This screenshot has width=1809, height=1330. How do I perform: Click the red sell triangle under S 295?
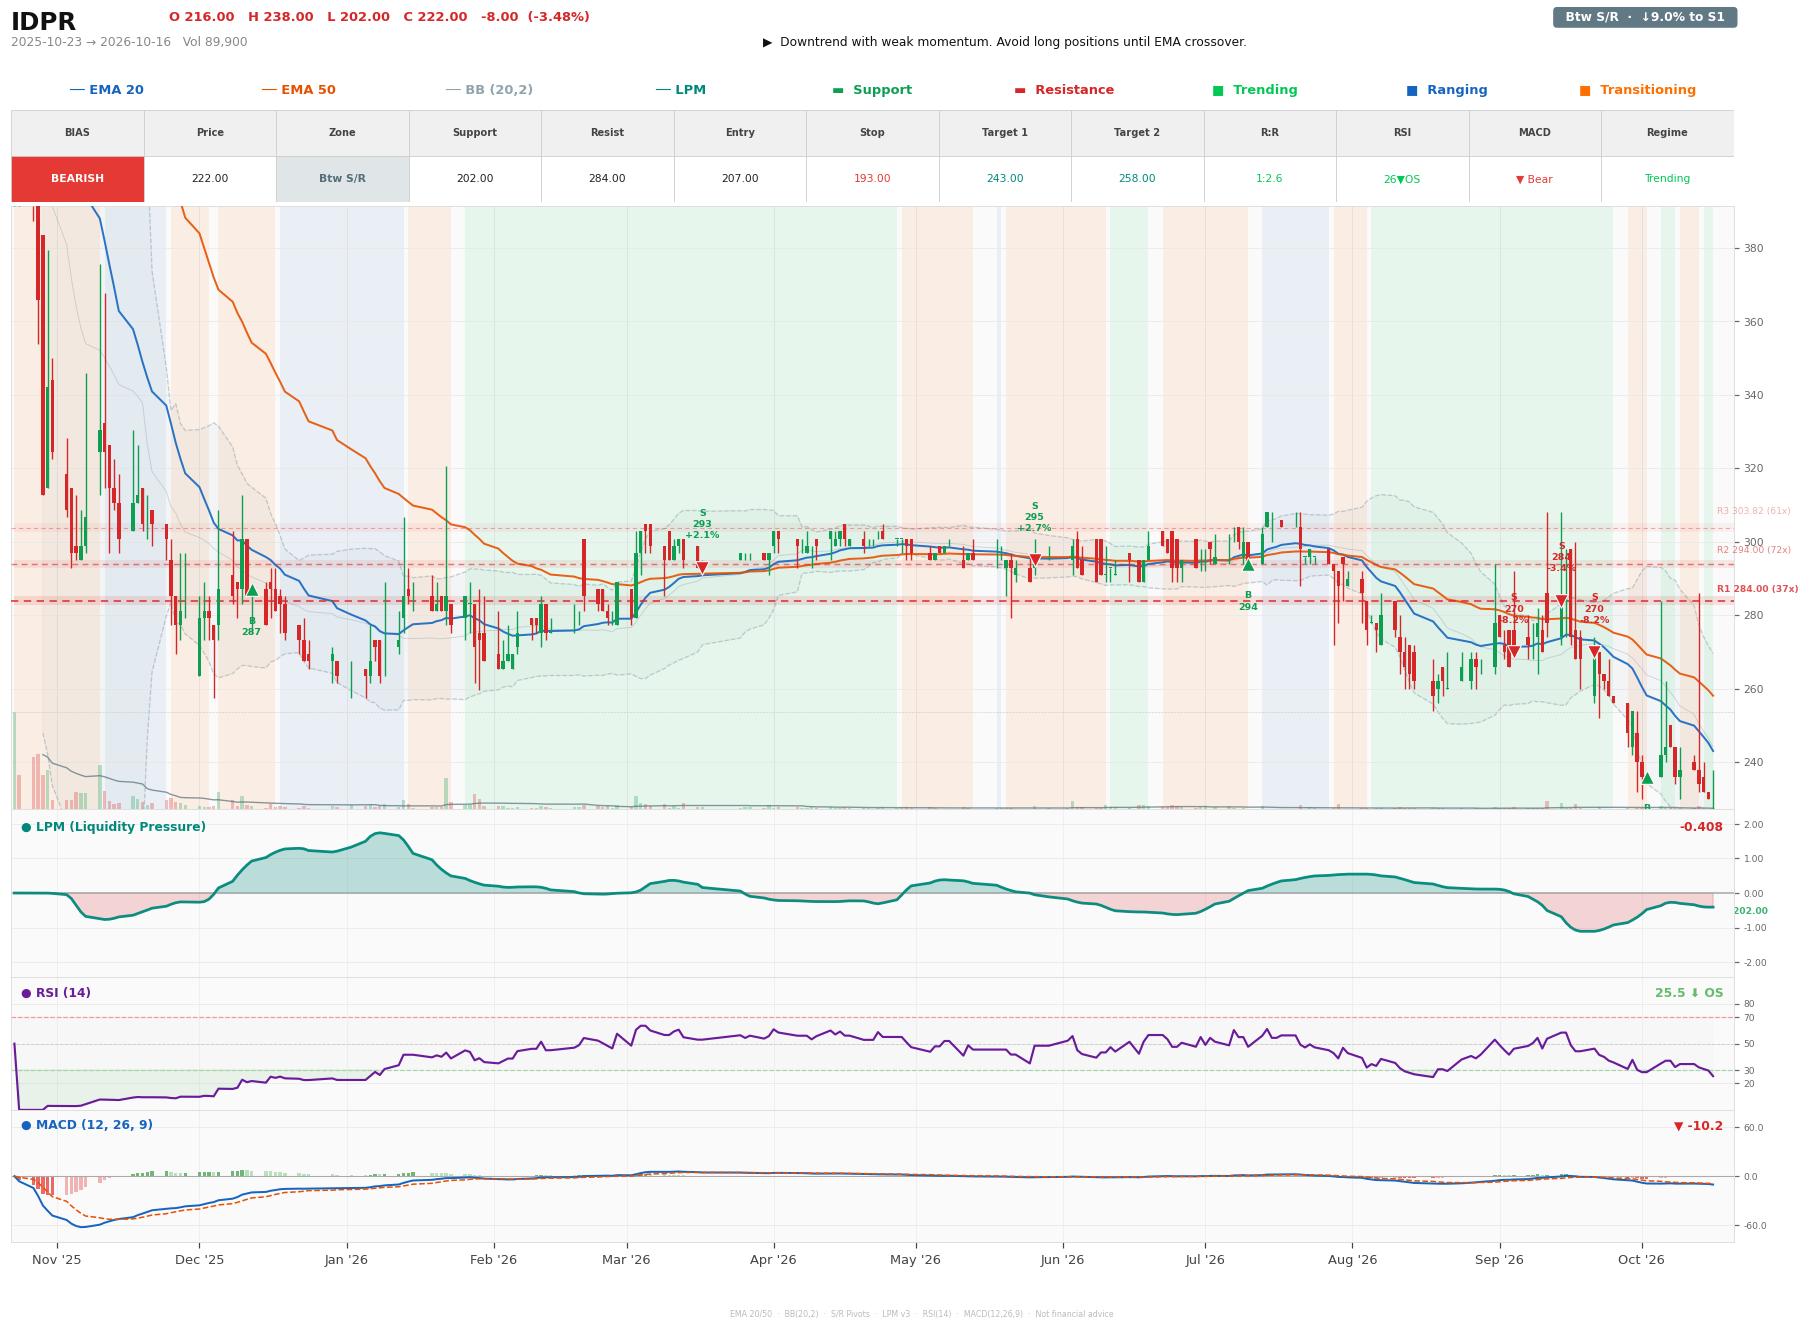[1035, 560]
